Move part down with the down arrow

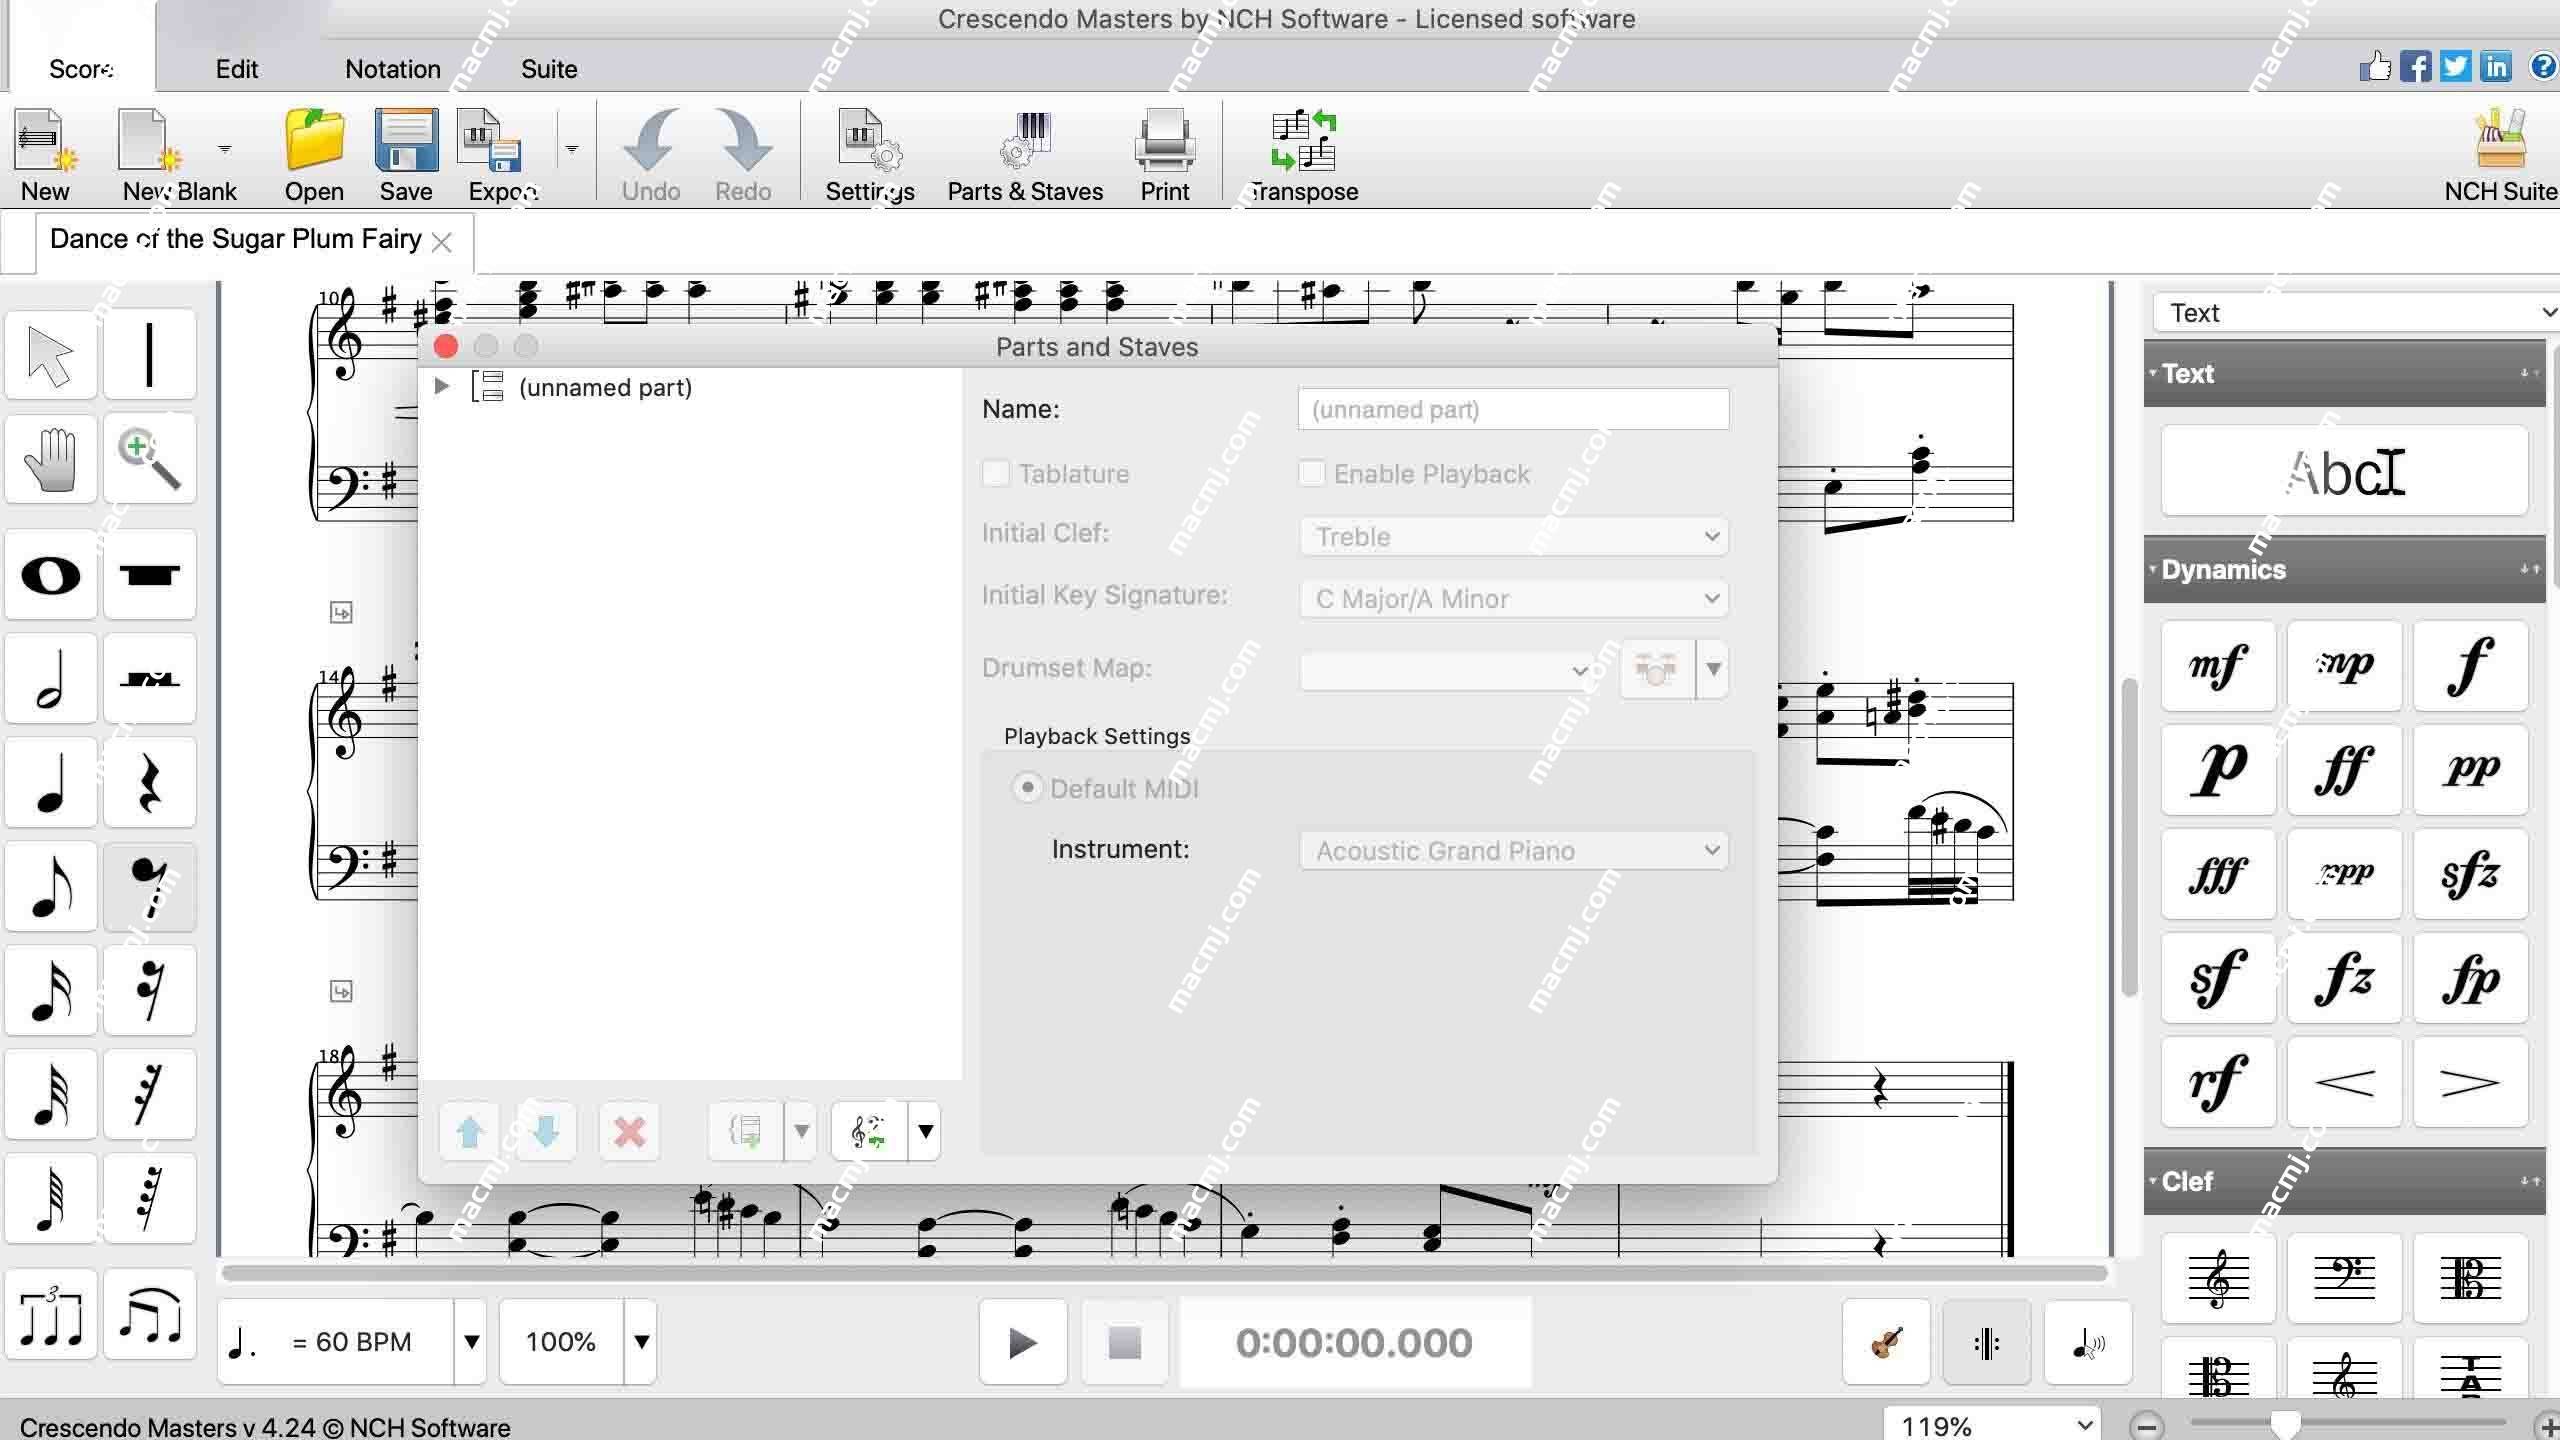pyautogui.click(x=546, y=1131)
